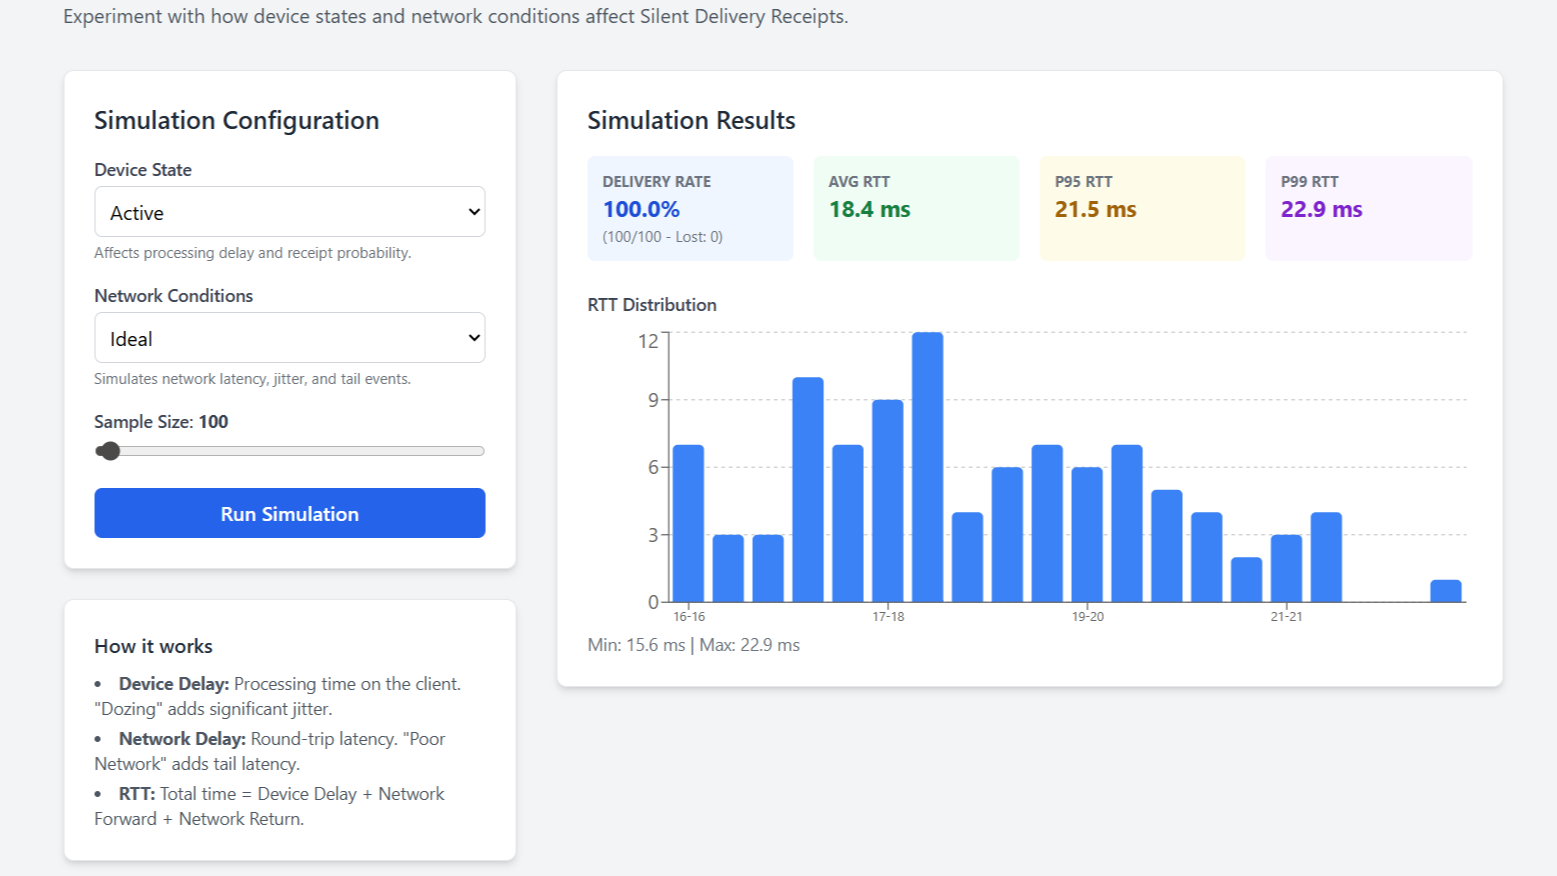This screenshot has height=876, width=1557.
Task: Click 'Simulates network latency, jitter, and tail events.' hint
Action: [253, 379]
